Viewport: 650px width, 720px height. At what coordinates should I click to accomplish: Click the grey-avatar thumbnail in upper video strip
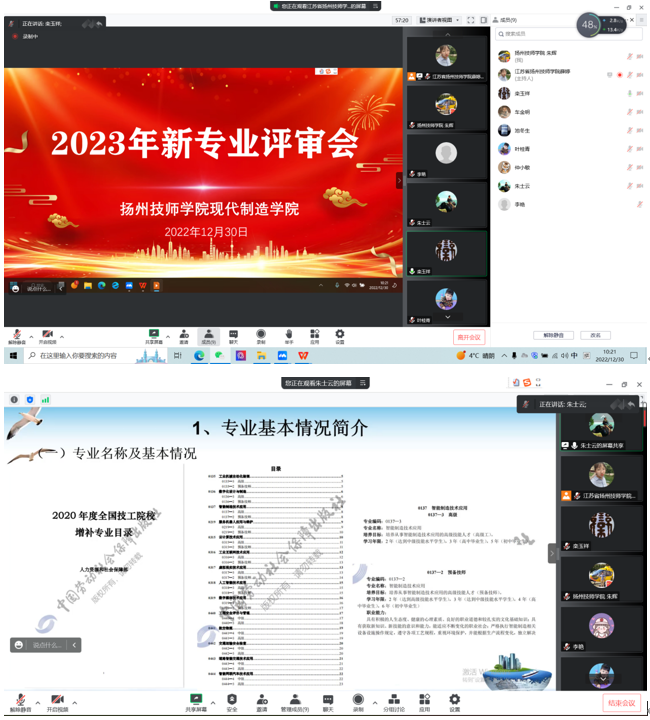[447, 156]
